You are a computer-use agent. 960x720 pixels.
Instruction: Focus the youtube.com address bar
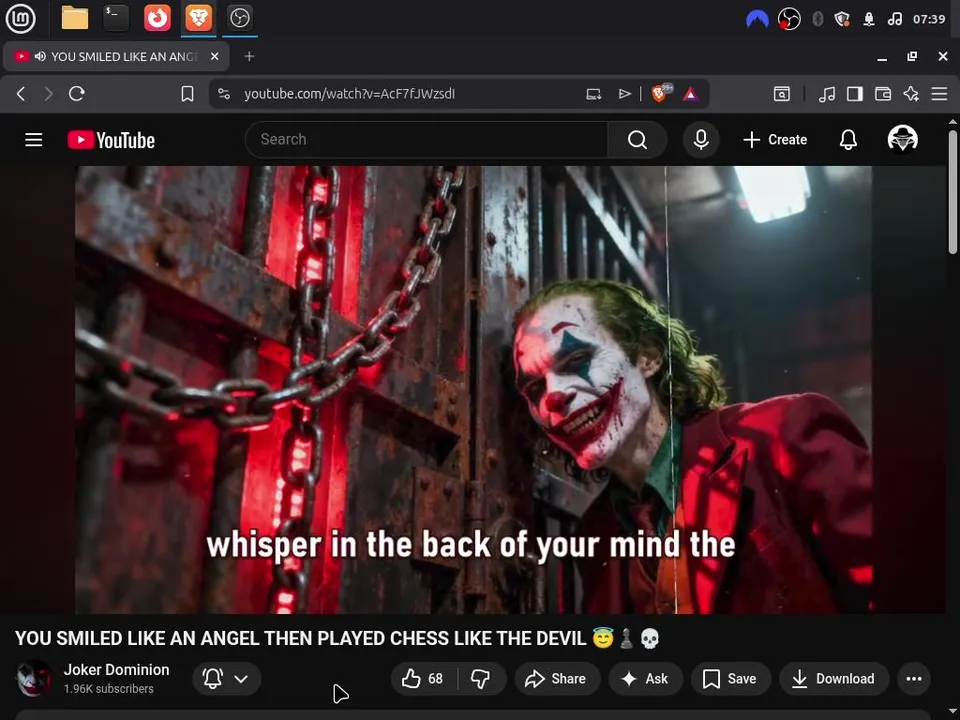point(349,94)
